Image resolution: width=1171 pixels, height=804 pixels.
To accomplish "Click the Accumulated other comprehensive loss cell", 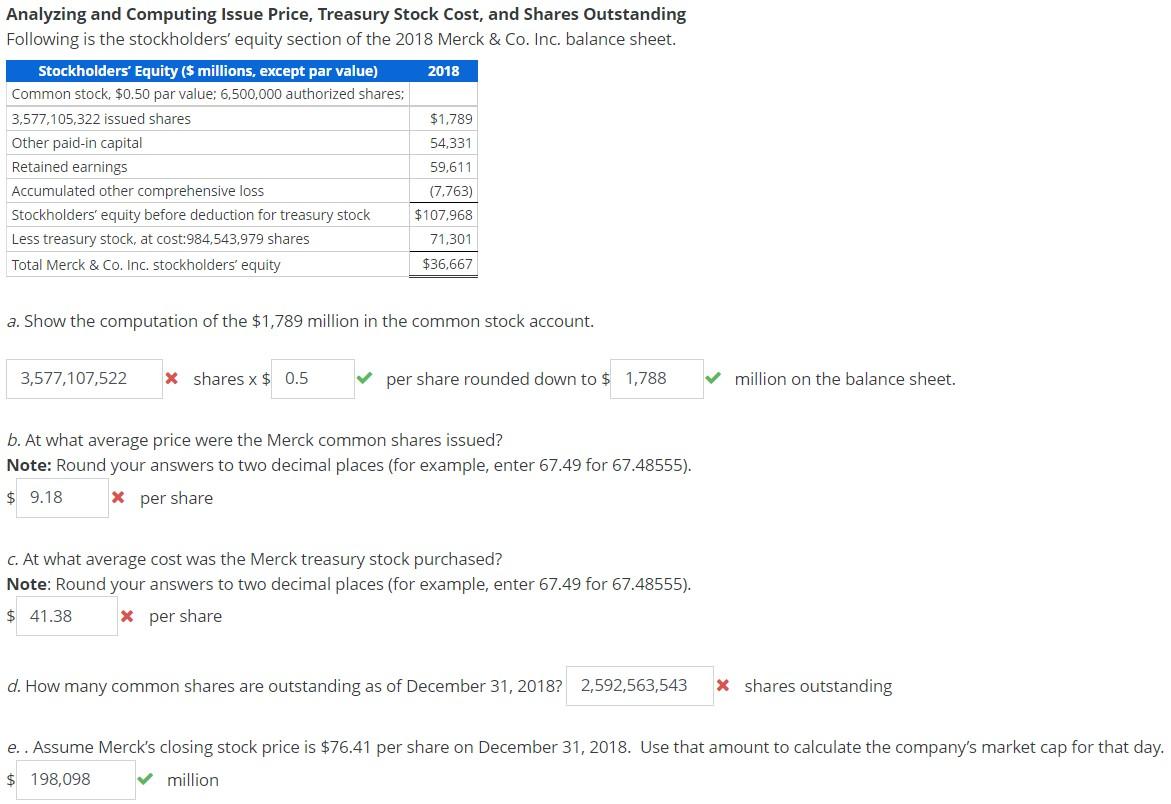I will (136, 190).
